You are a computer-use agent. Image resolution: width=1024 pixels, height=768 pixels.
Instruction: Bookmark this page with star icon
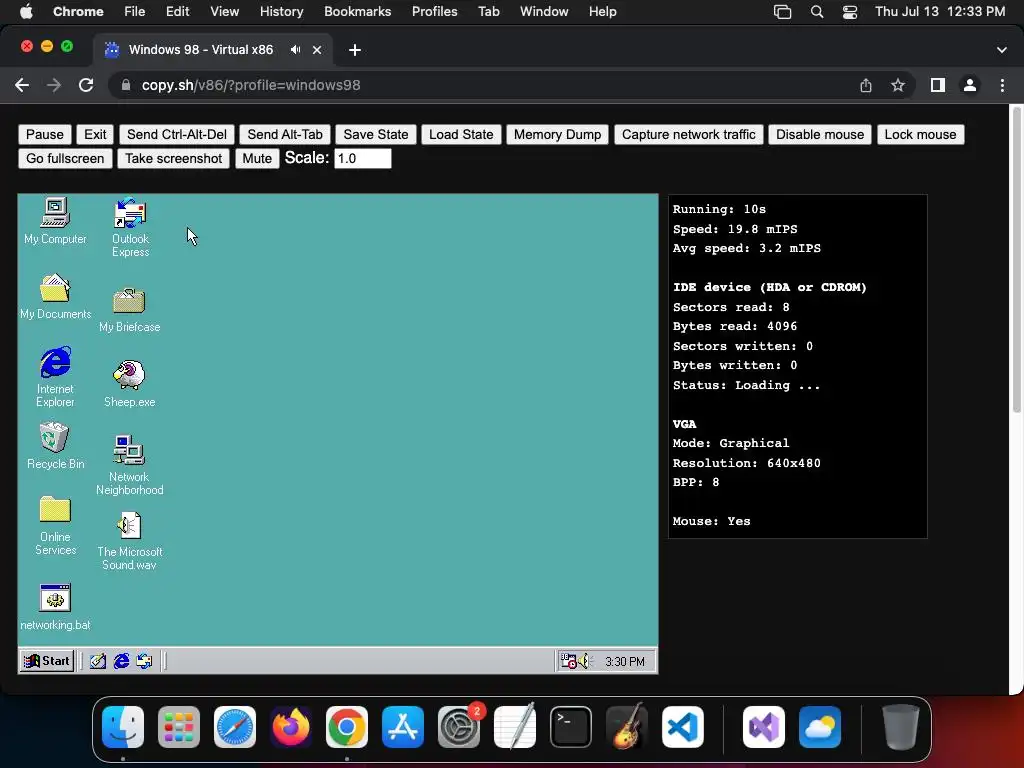pos(898,86)
